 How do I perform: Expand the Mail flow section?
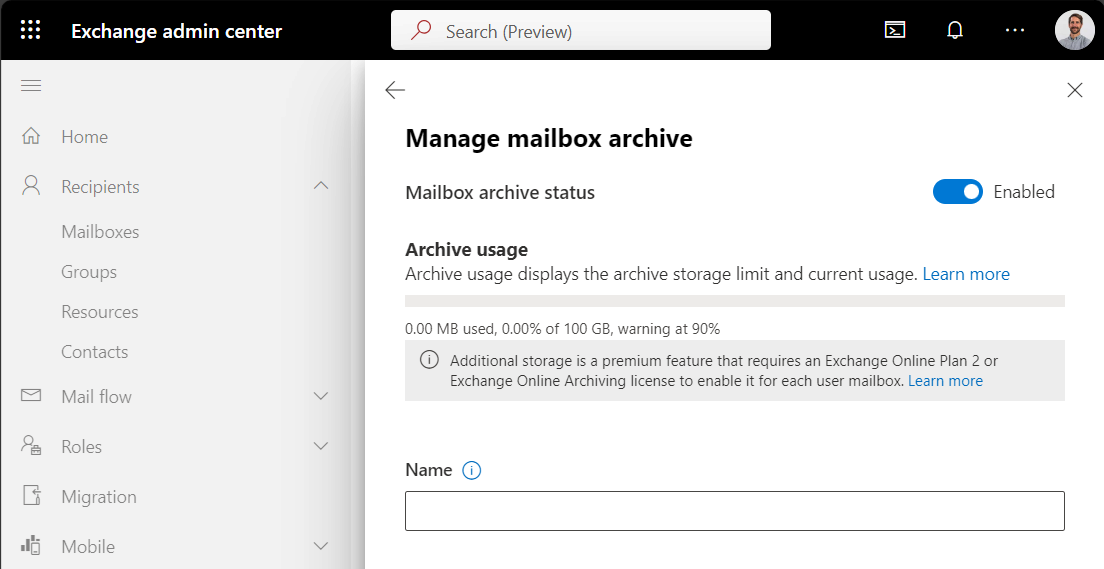coord(321,396)
